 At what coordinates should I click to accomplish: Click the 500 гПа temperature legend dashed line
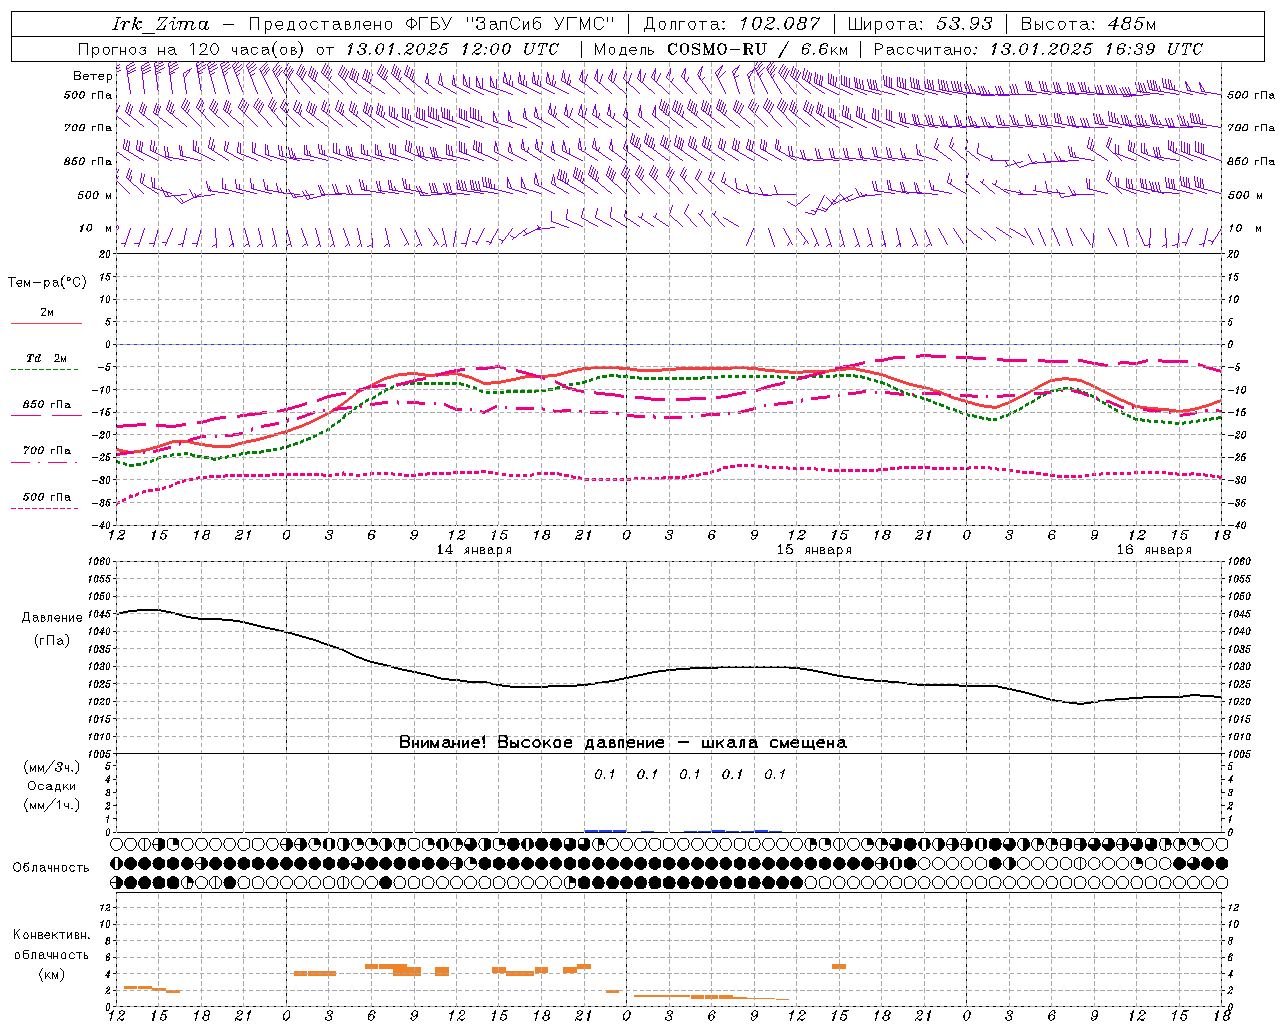tap(45, 508)
